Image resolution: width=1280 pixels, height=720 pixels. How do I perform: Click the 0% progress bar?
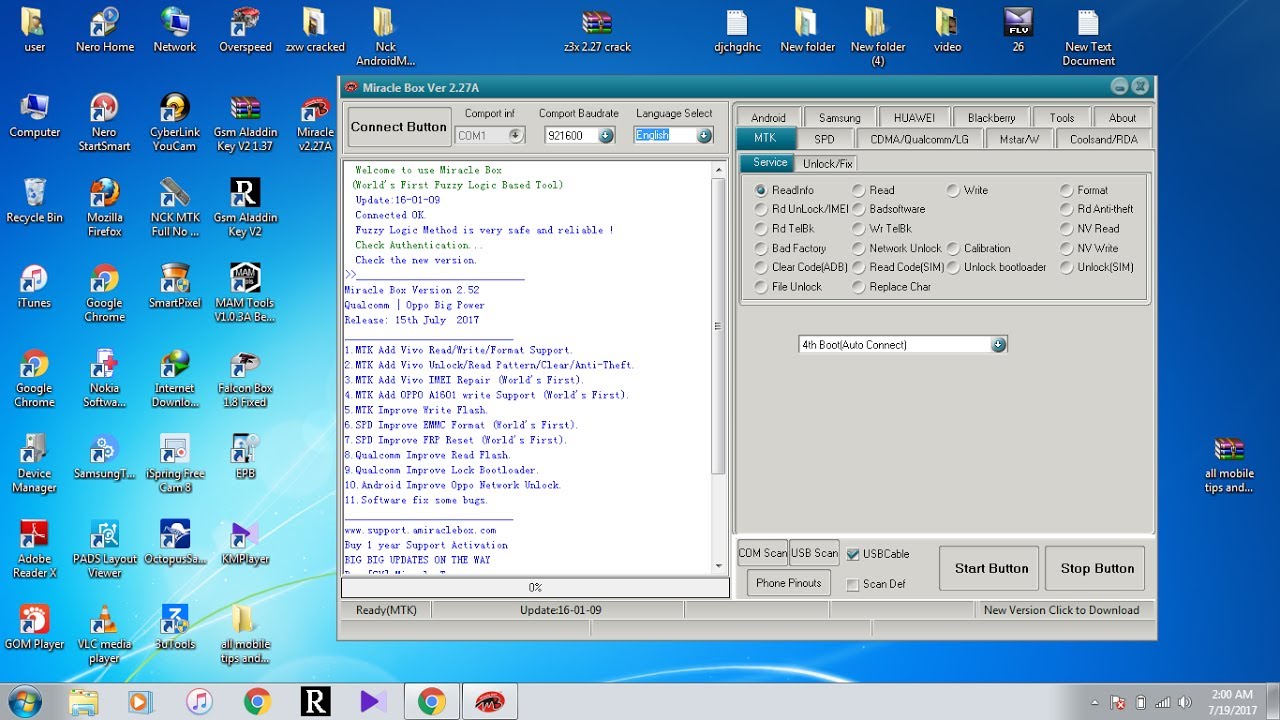coord(535,588)
